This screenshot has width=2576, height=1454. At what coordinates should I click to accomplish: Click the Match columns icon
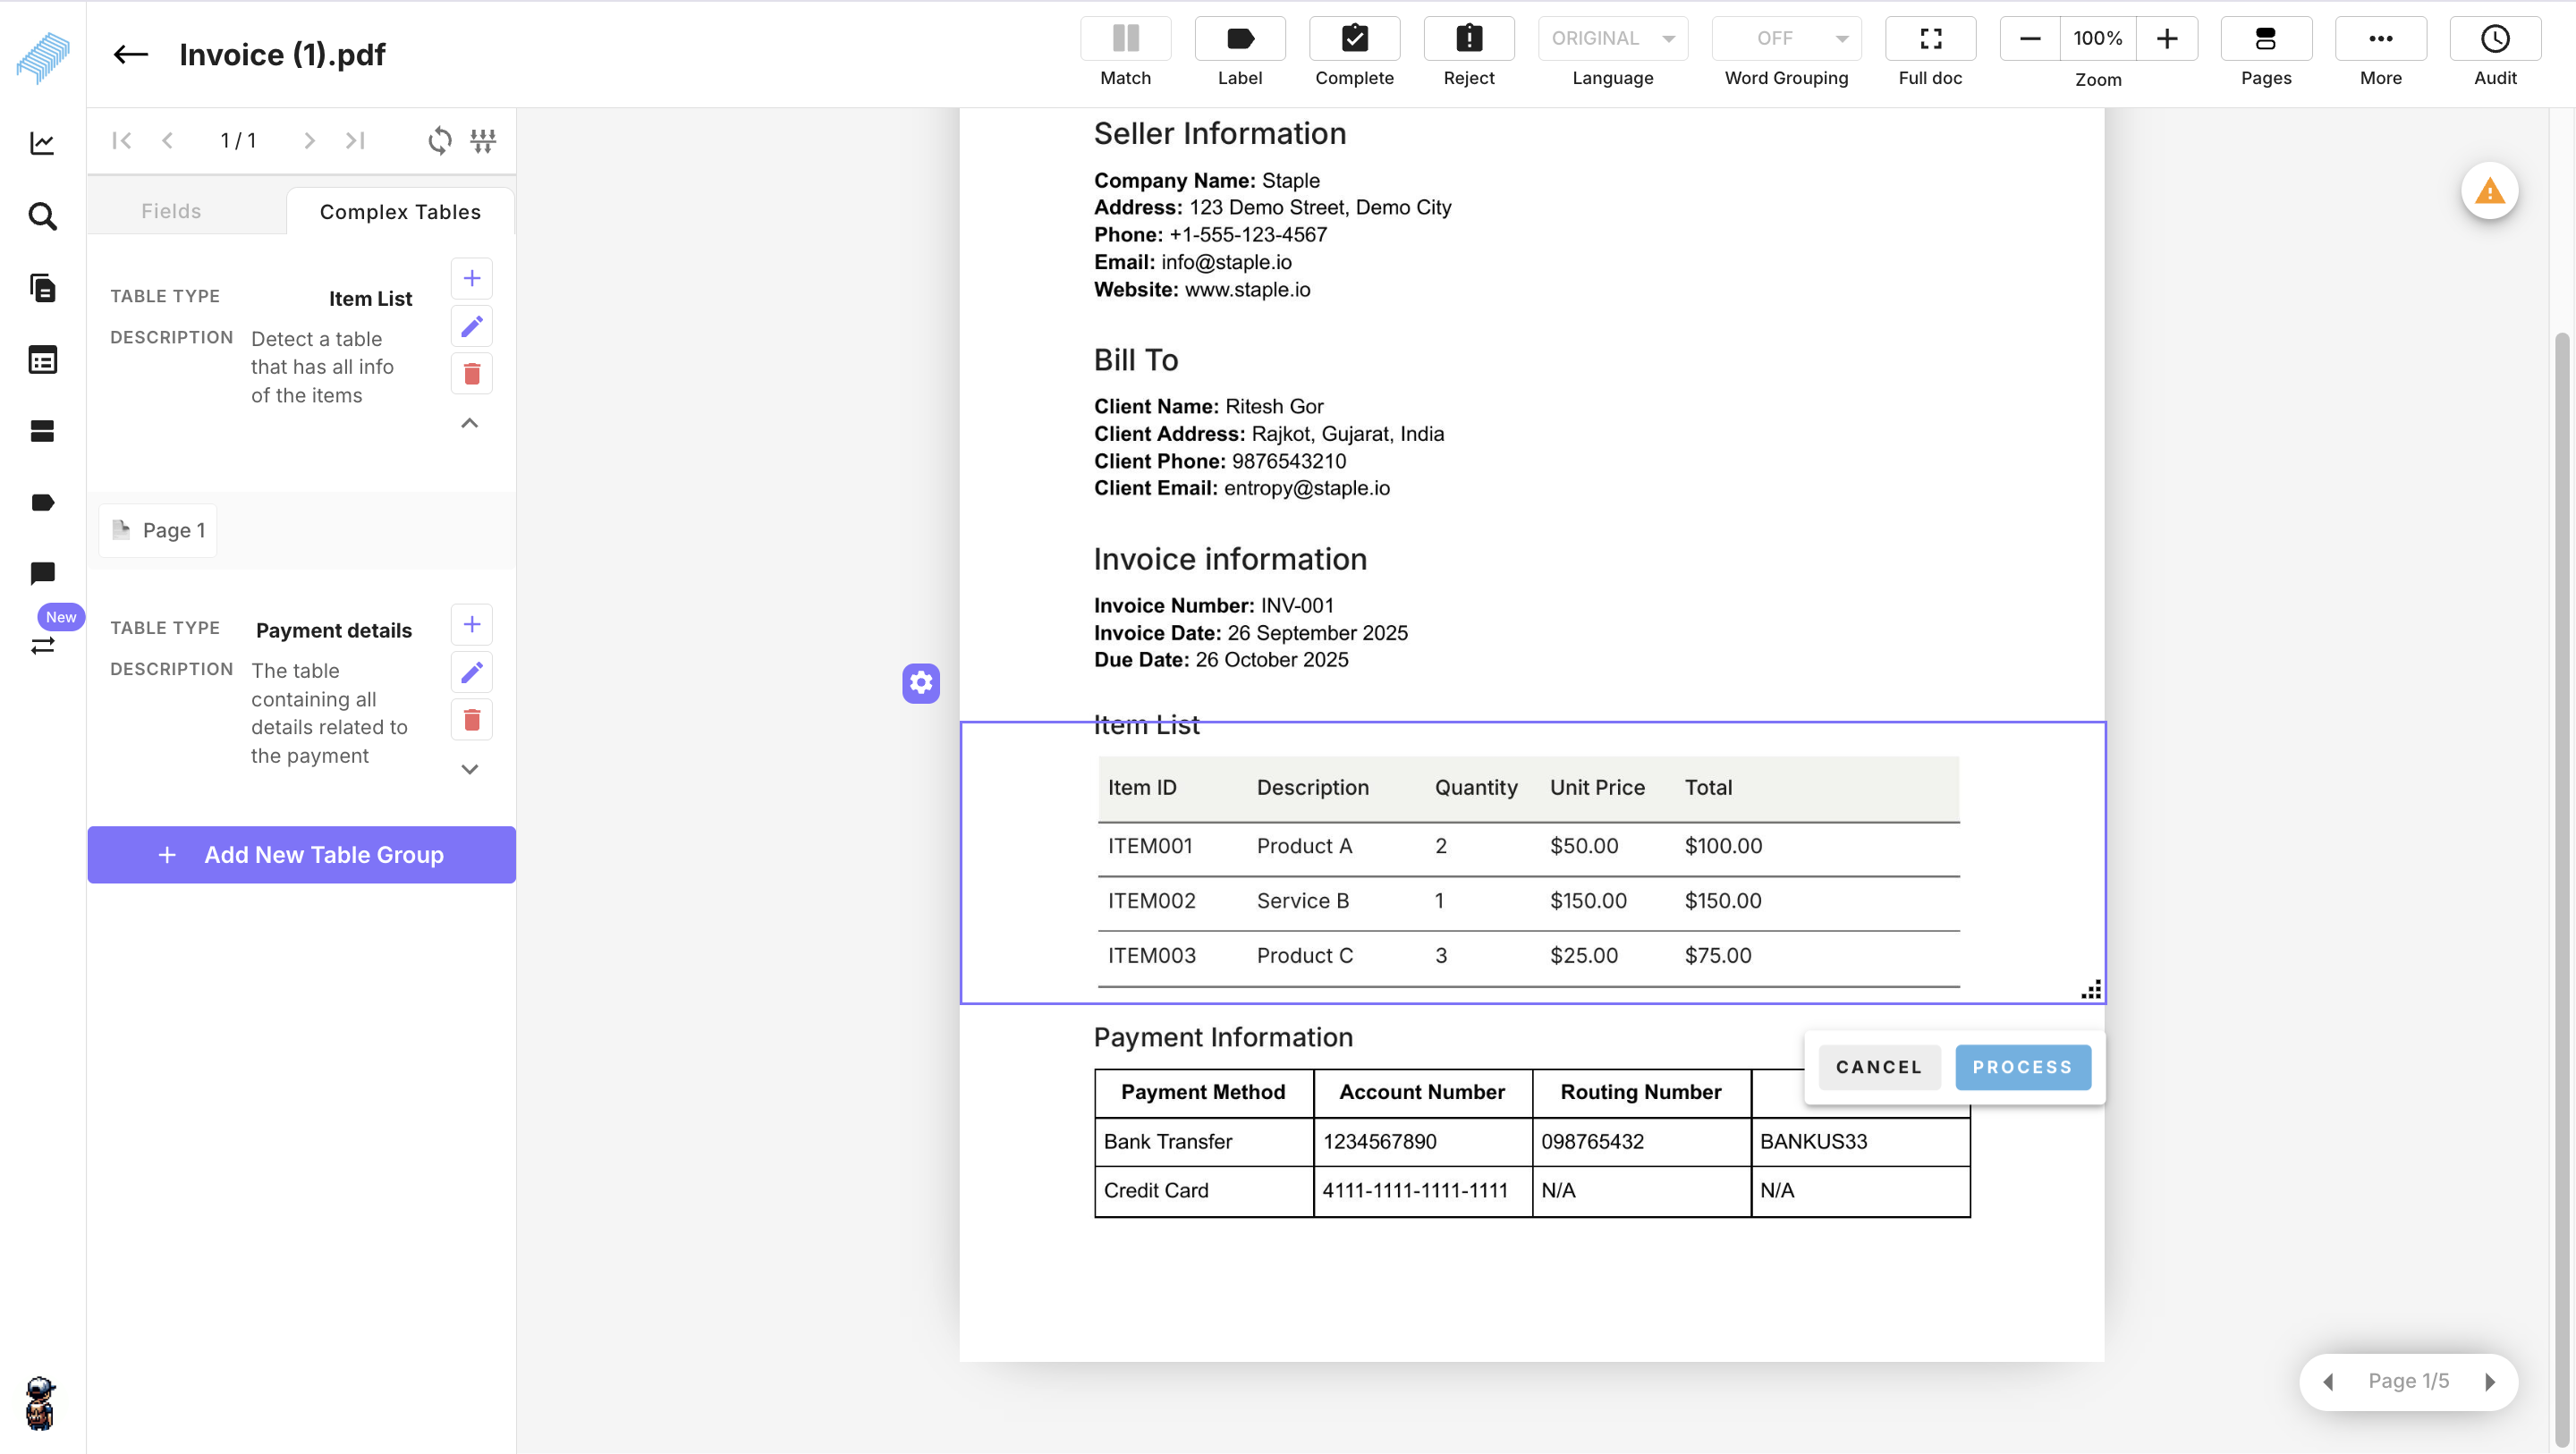tap(1125, 39)
